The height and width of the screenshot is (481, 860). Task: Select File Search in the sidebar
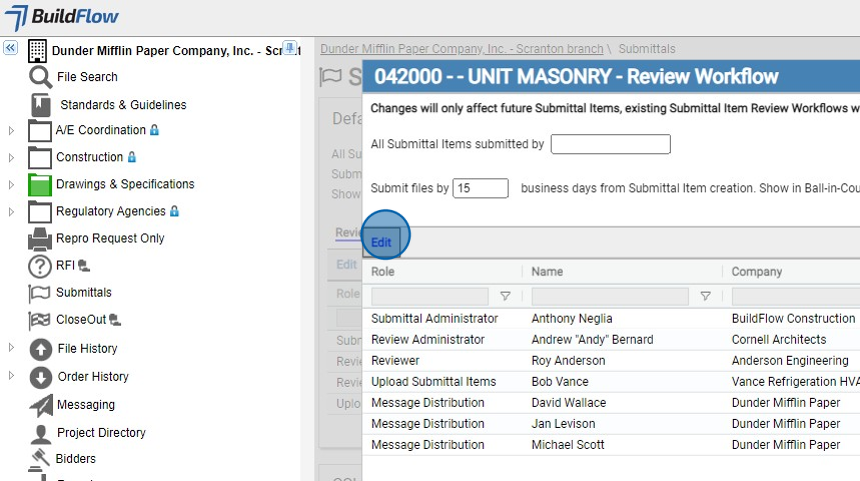click(87, 77)
